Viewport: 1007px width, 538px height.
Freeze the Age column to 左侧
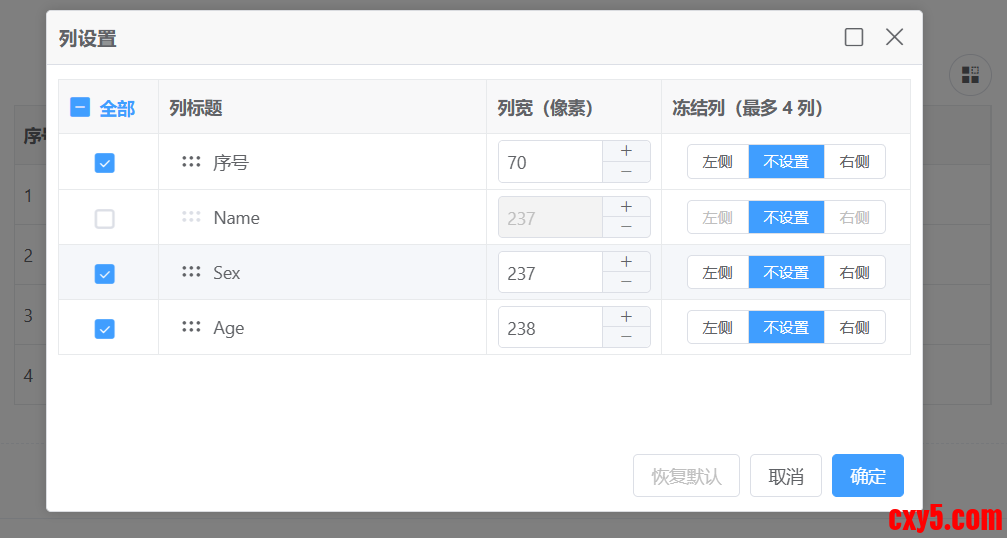(x=718, y=327)
